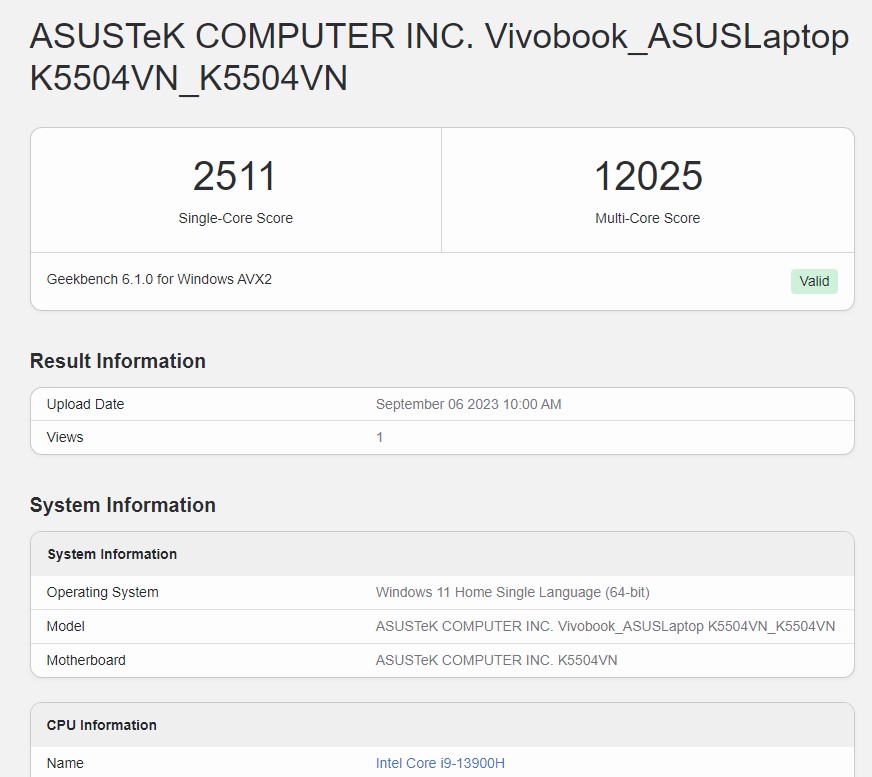Click the large System Information section heading
Image resolution: width=872 pixels, height=777 pixels.
(x=123, y=505)
